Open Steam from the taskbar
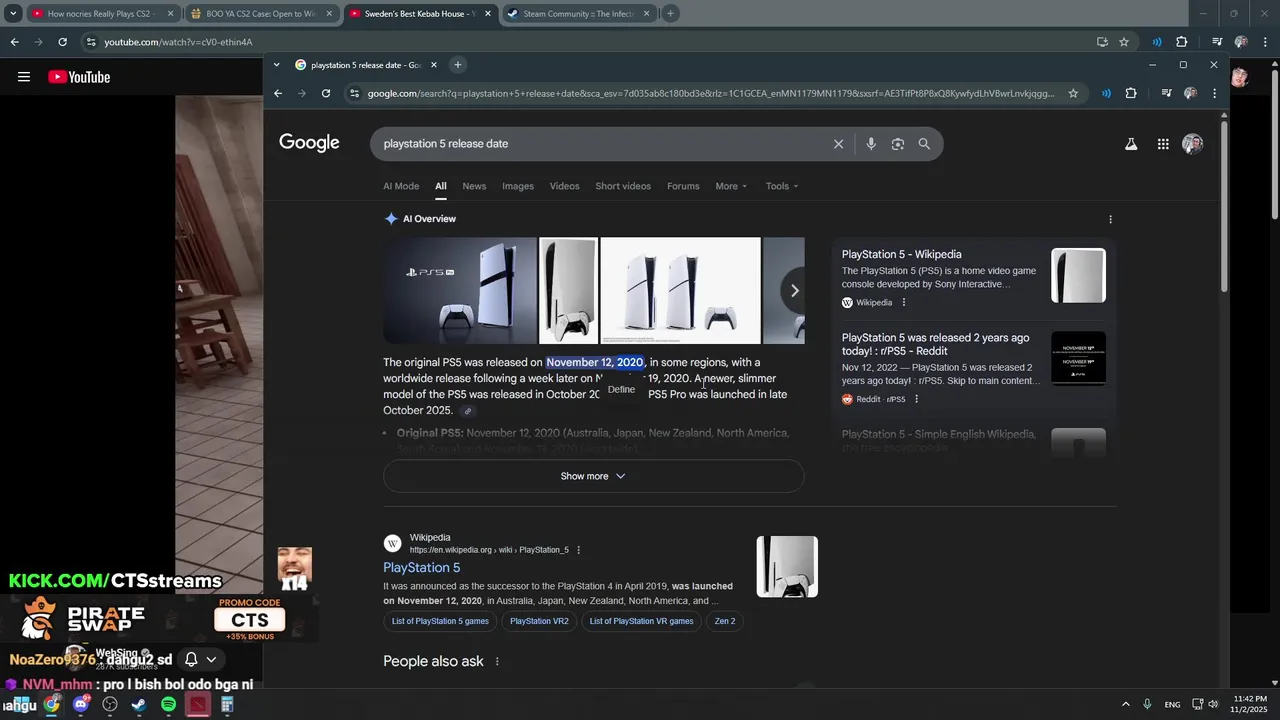This screenshot has width=1280, height=720. (139, 704)
